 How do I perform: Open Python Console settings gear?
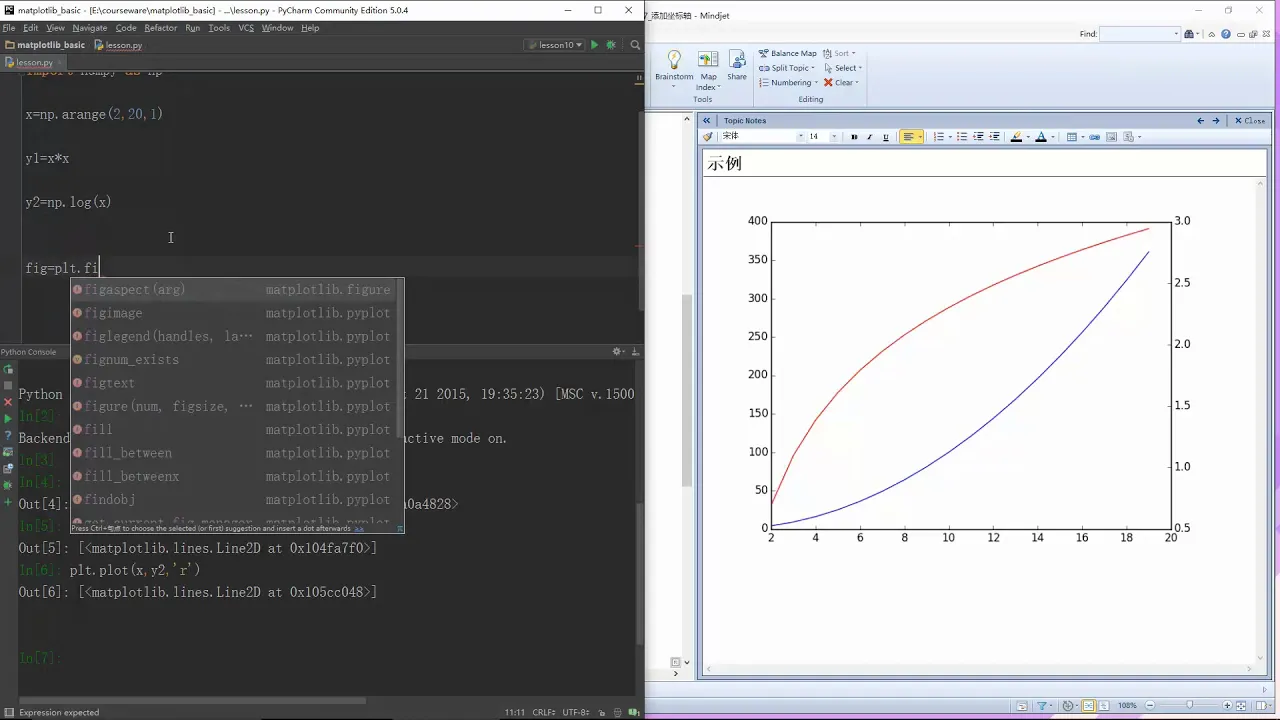(618, 351)
